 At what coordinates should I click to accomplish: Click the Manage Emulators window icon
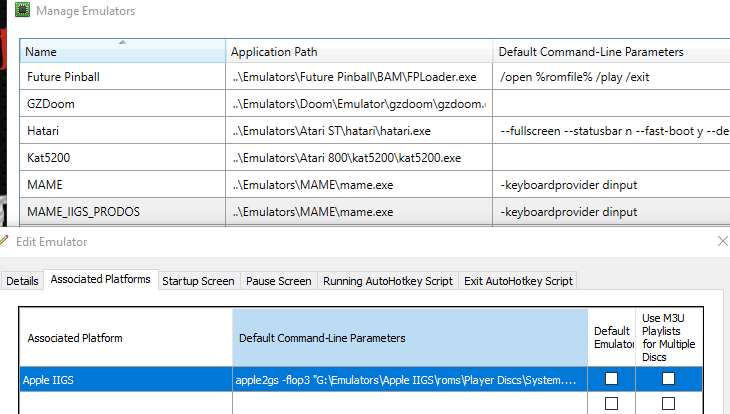coord(22,10)
